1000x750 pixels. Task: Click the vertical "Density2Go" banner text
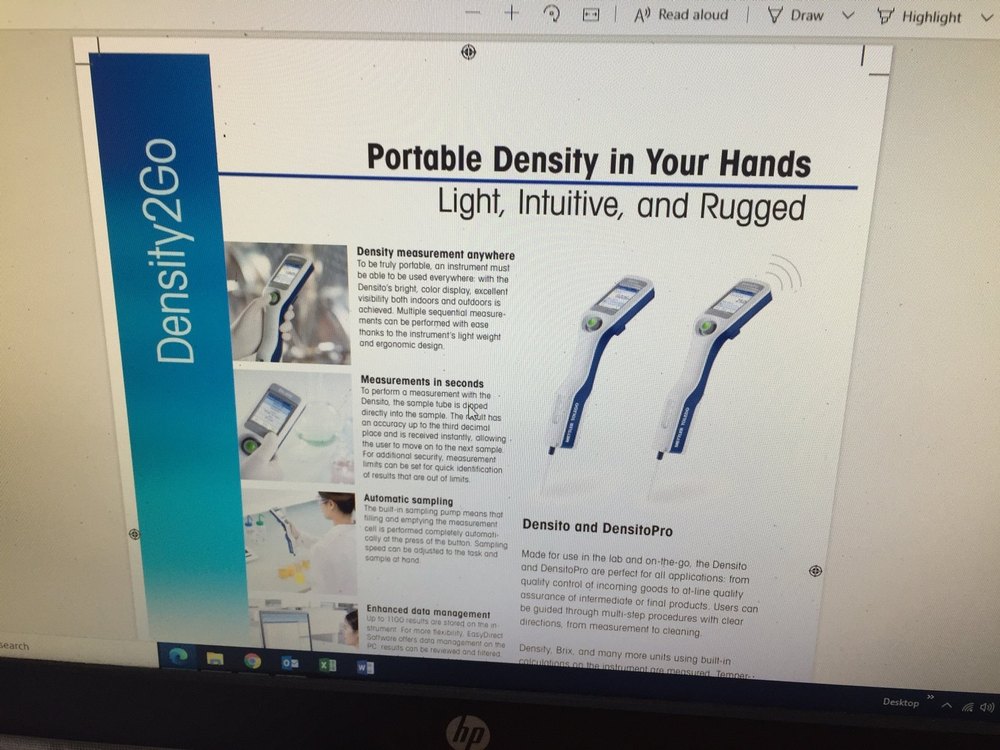coord(171,251)
